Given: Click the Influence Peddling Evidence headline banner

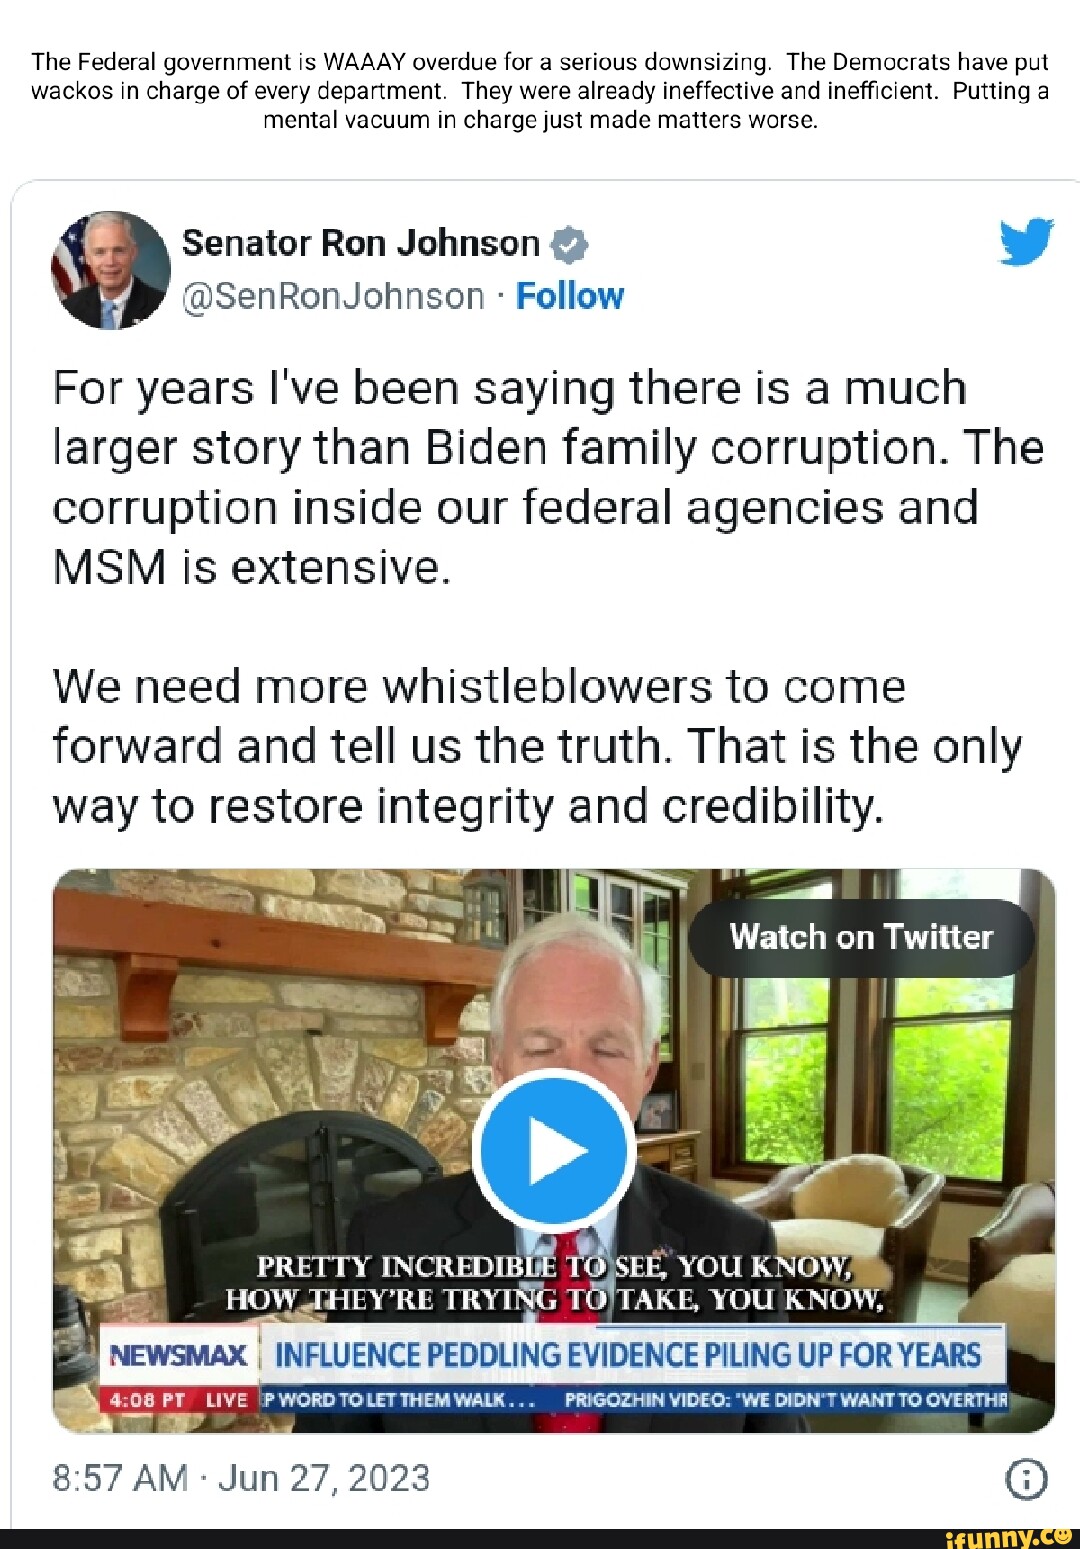Looking at the screenshot, I should (628, 1356).
